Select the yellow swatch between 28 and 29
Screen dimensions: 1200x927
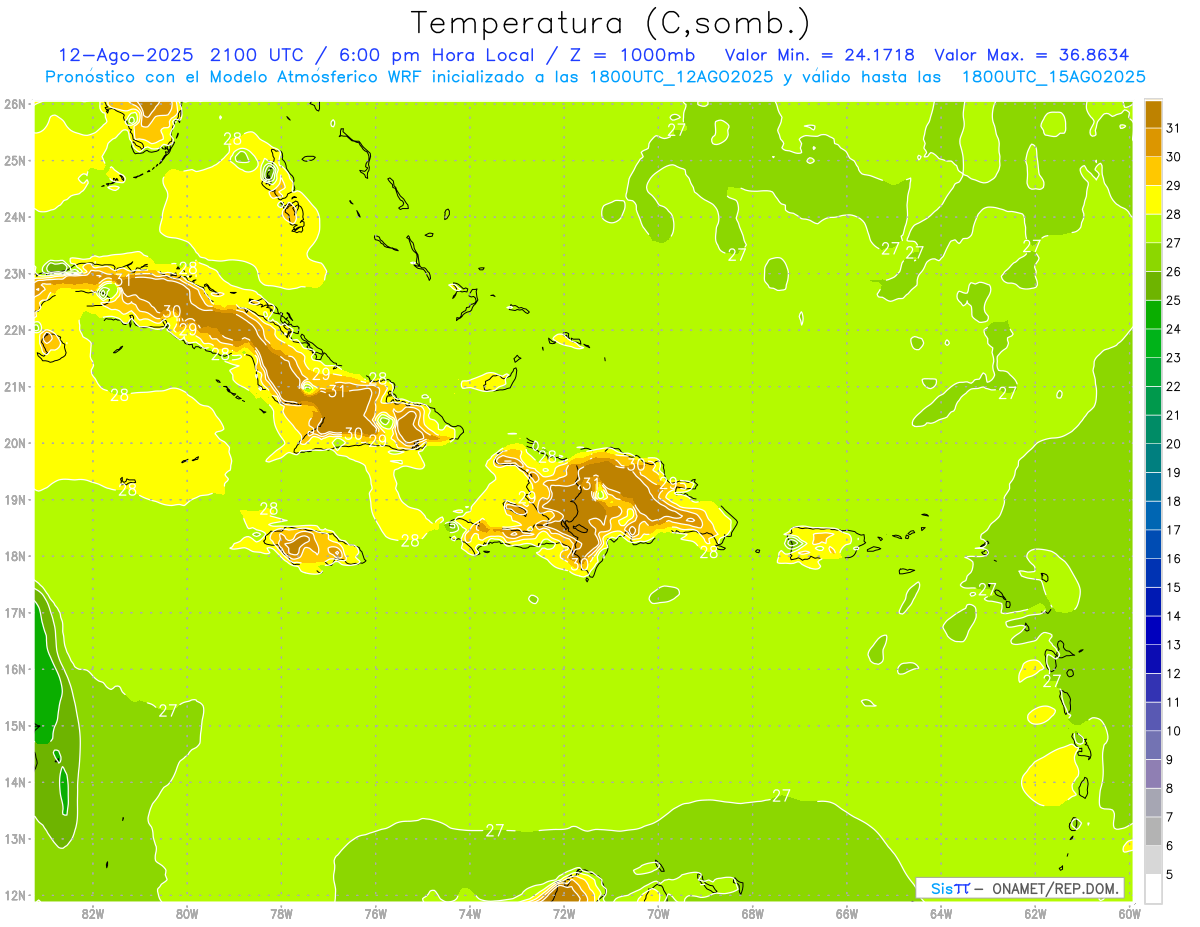(1153, 199)
